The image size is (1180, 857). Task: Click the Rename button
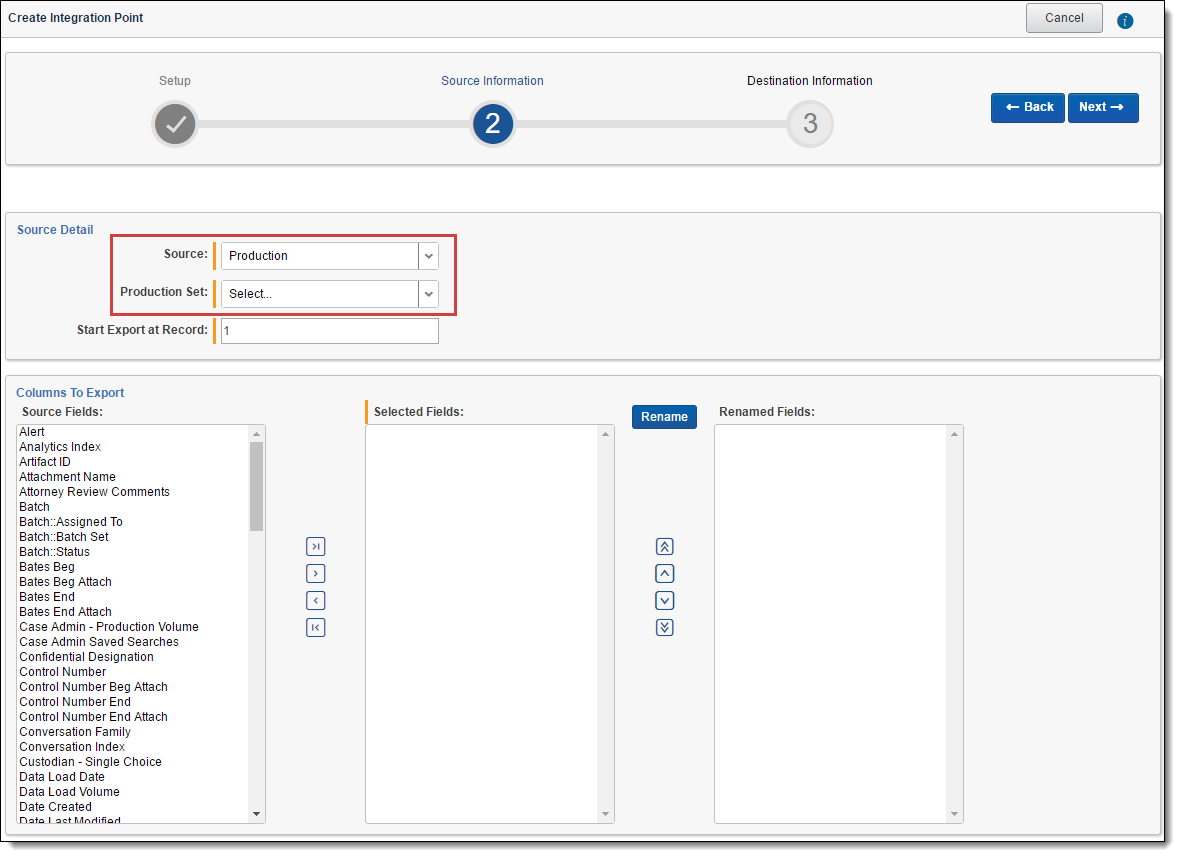[x=664, y=417]
